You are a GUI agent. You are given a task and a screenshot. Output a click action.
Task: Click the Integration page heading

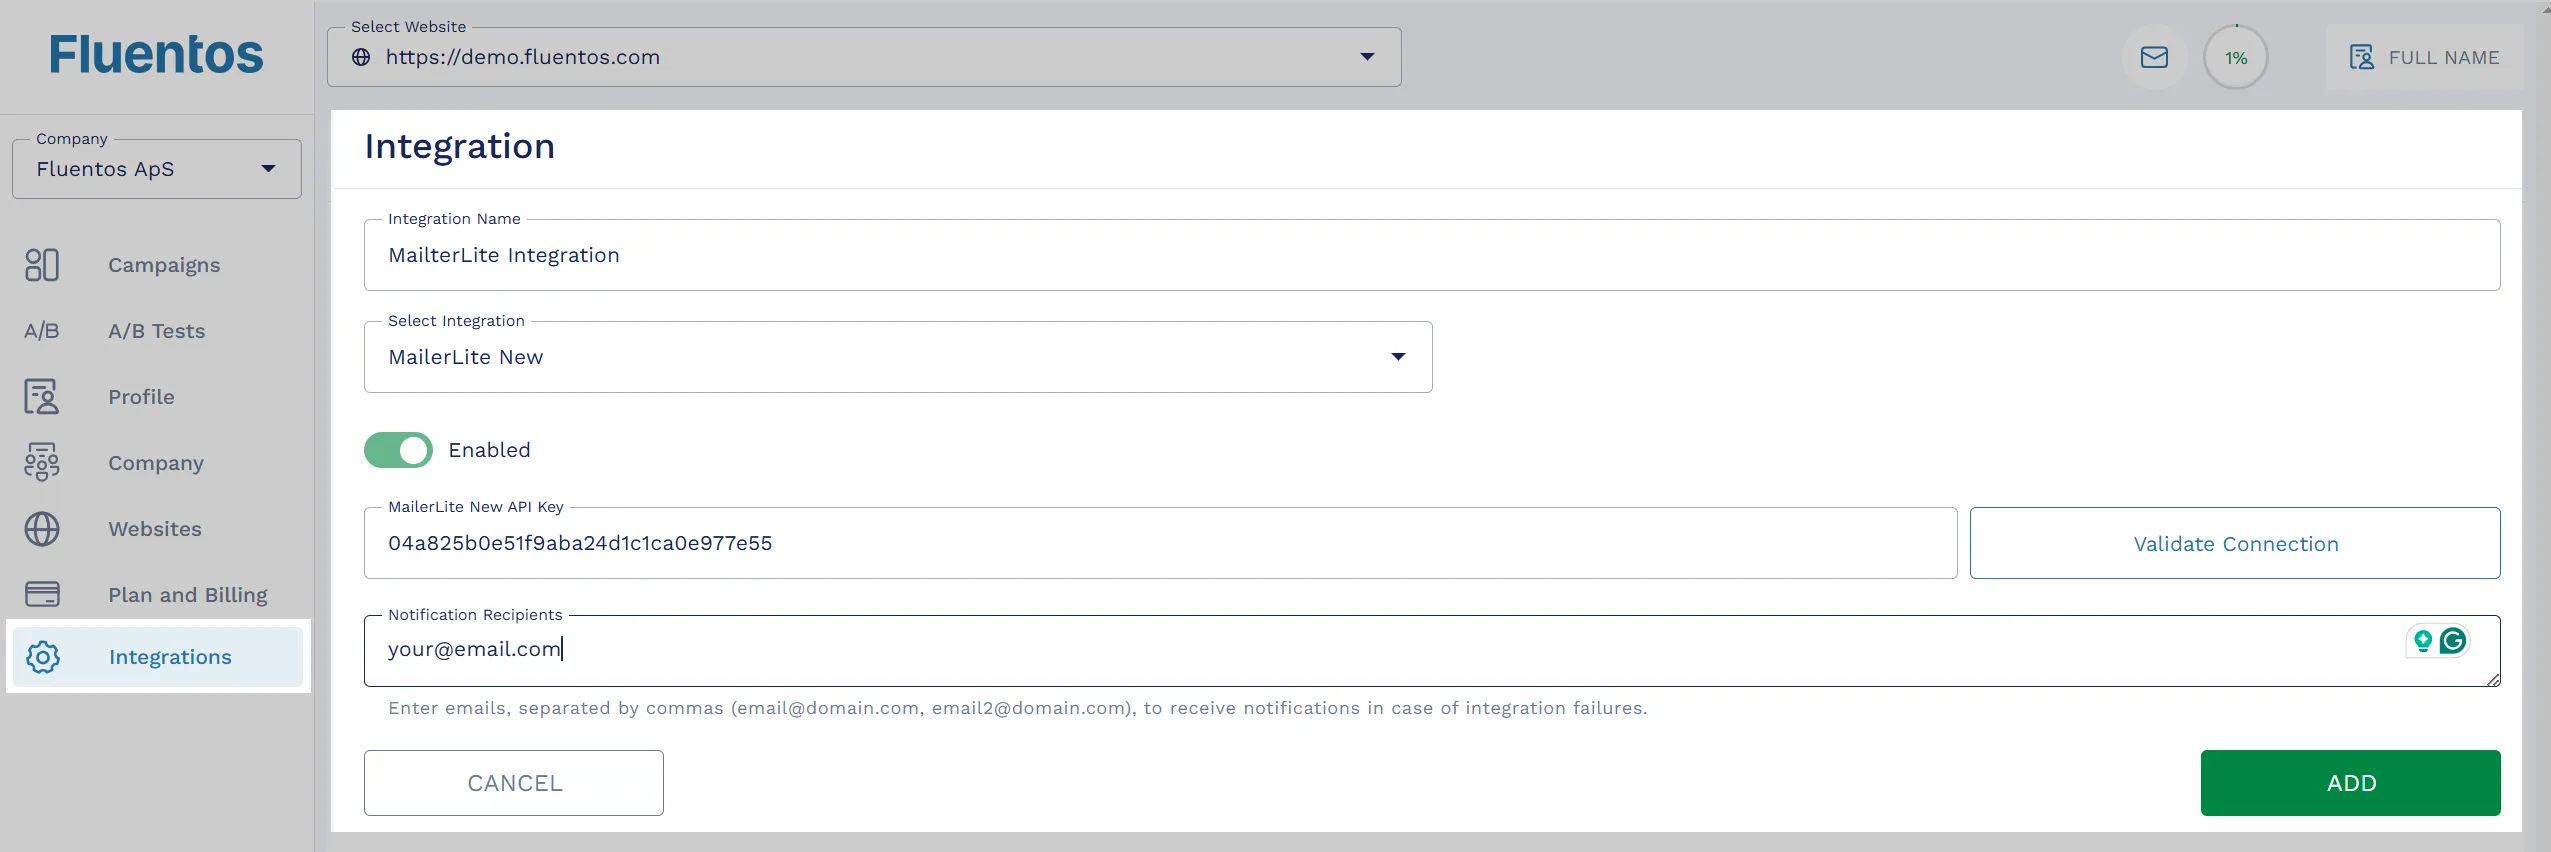(459, 146)
